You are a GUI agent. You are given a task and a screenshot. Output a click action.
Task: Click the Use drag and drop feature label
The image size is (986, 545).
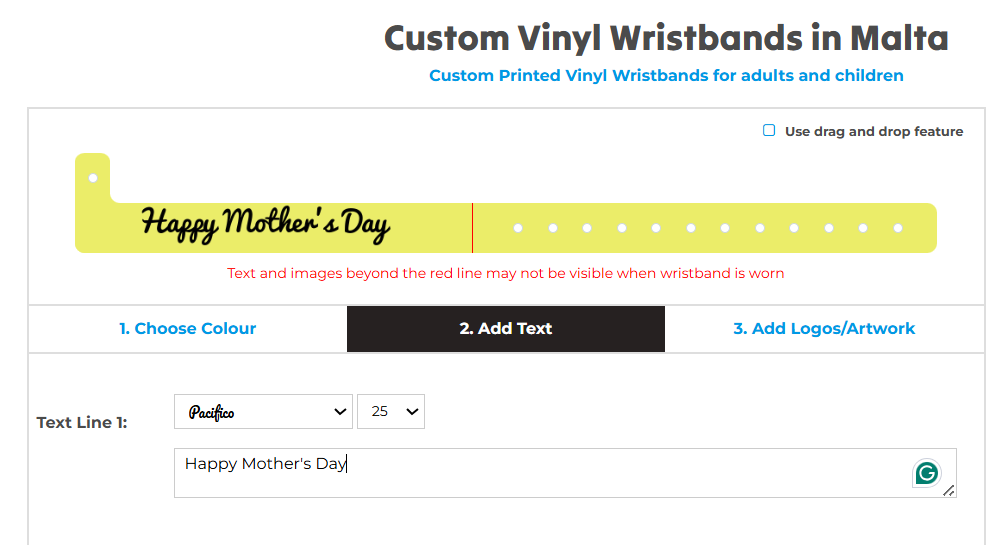874,131
